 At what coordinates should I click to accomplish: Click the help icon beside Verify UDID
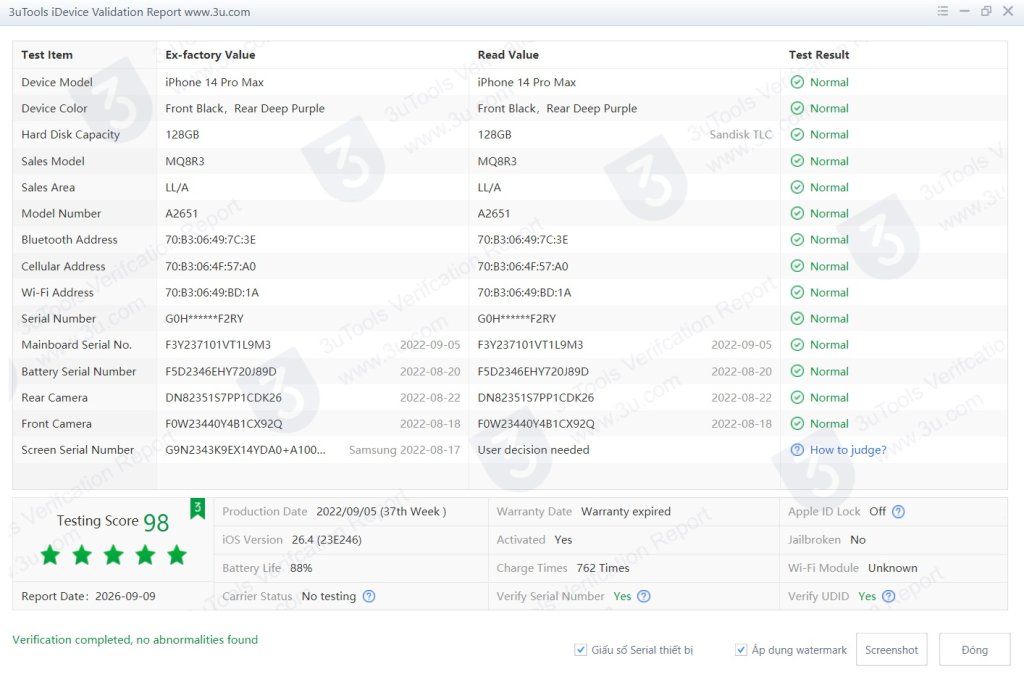[x=888, y=596]
